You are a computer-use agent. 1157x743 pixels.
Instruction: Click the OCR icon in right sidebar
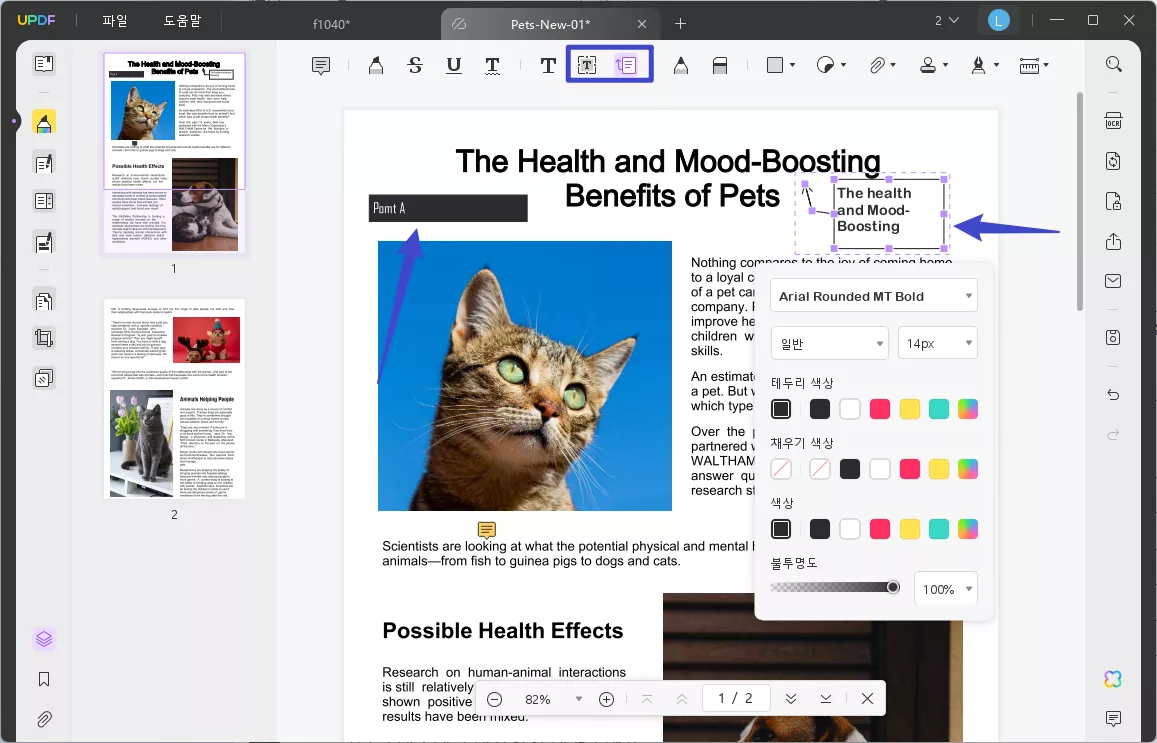(x=1113, y=121)
